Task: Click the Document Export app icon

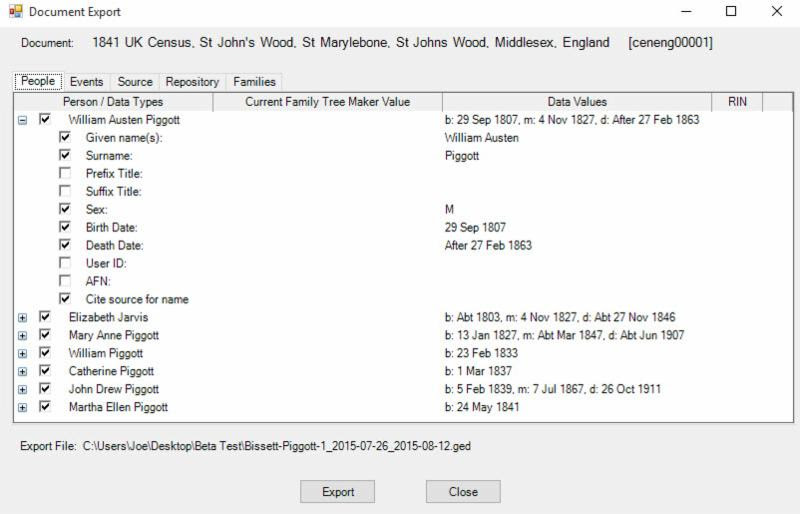Action: pyautogui.click(x=16, y=11)
